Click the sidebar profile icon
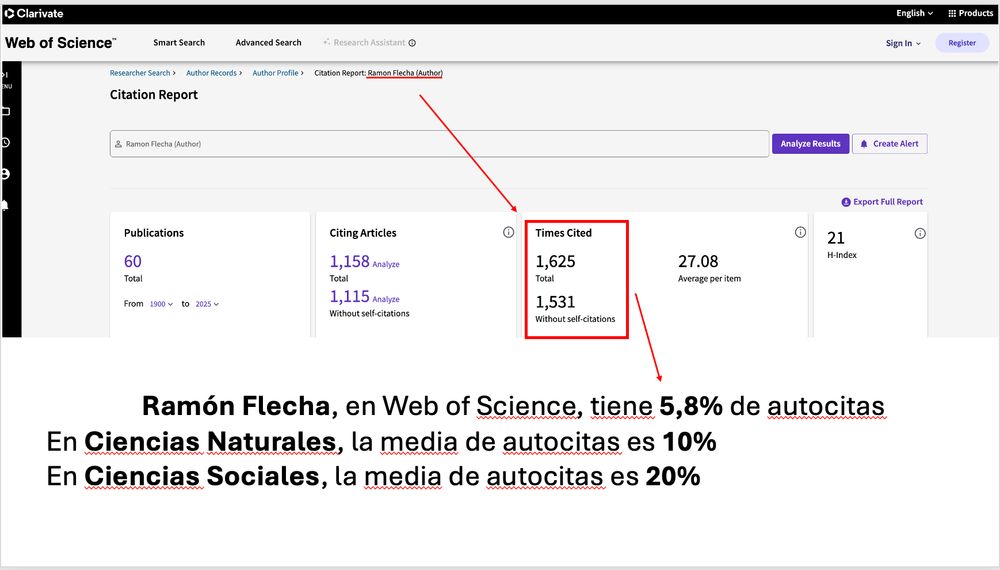Viewport: 1000px width, 570px height. tap(6, 174)
